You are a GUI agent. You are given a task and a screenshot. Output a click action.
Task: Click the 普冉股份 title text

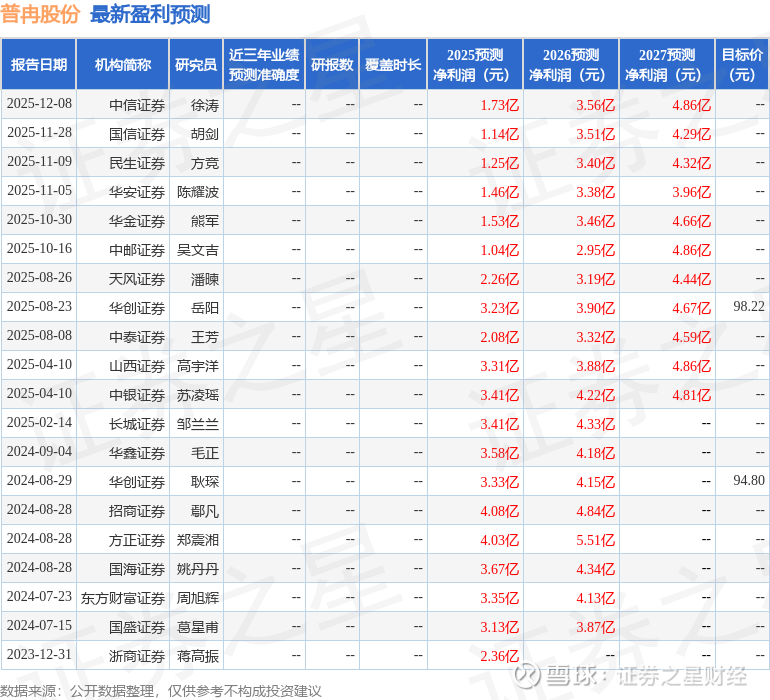[40, 14]
